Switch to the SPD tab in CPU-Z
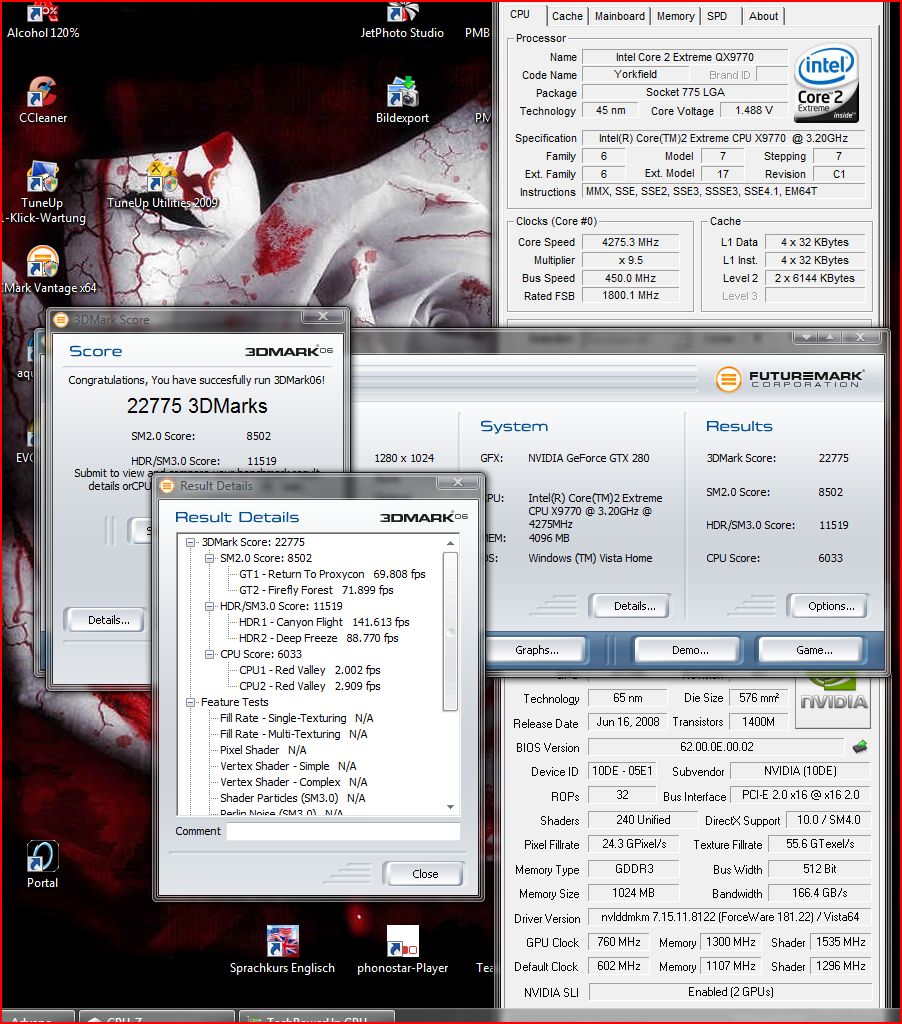This screenshot has width=902, height=1024. click(x=717, y=16)
